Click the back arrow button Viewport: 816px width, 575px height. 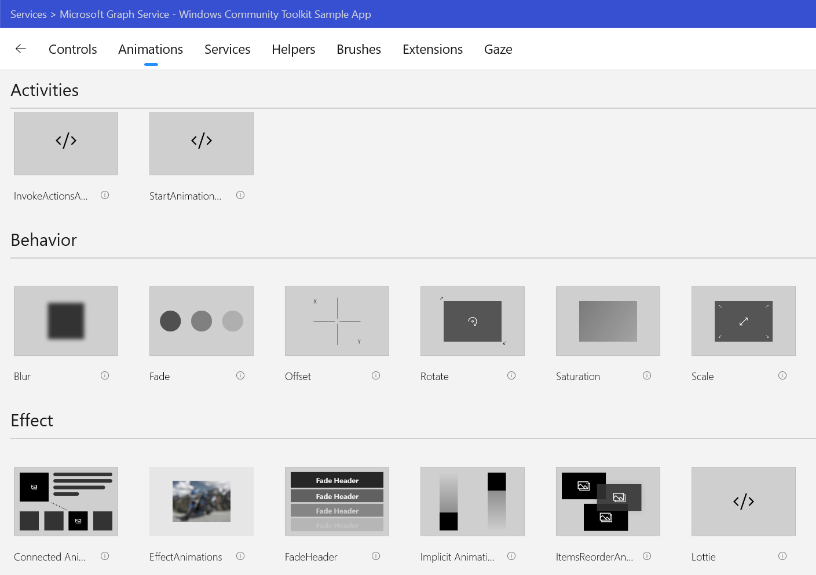coord(20,49)
